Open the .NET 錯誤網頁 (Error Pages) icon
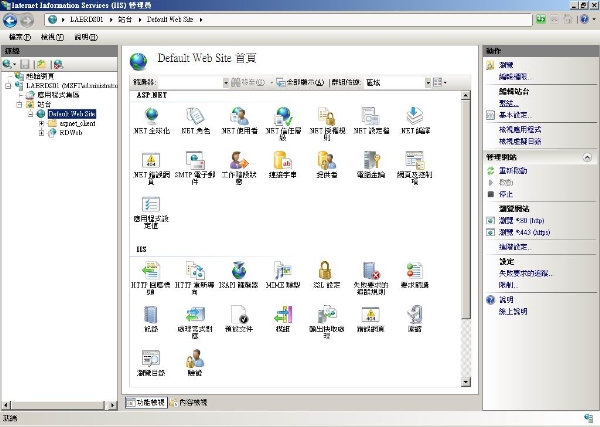The image size is (600, 427). (152, 160)
